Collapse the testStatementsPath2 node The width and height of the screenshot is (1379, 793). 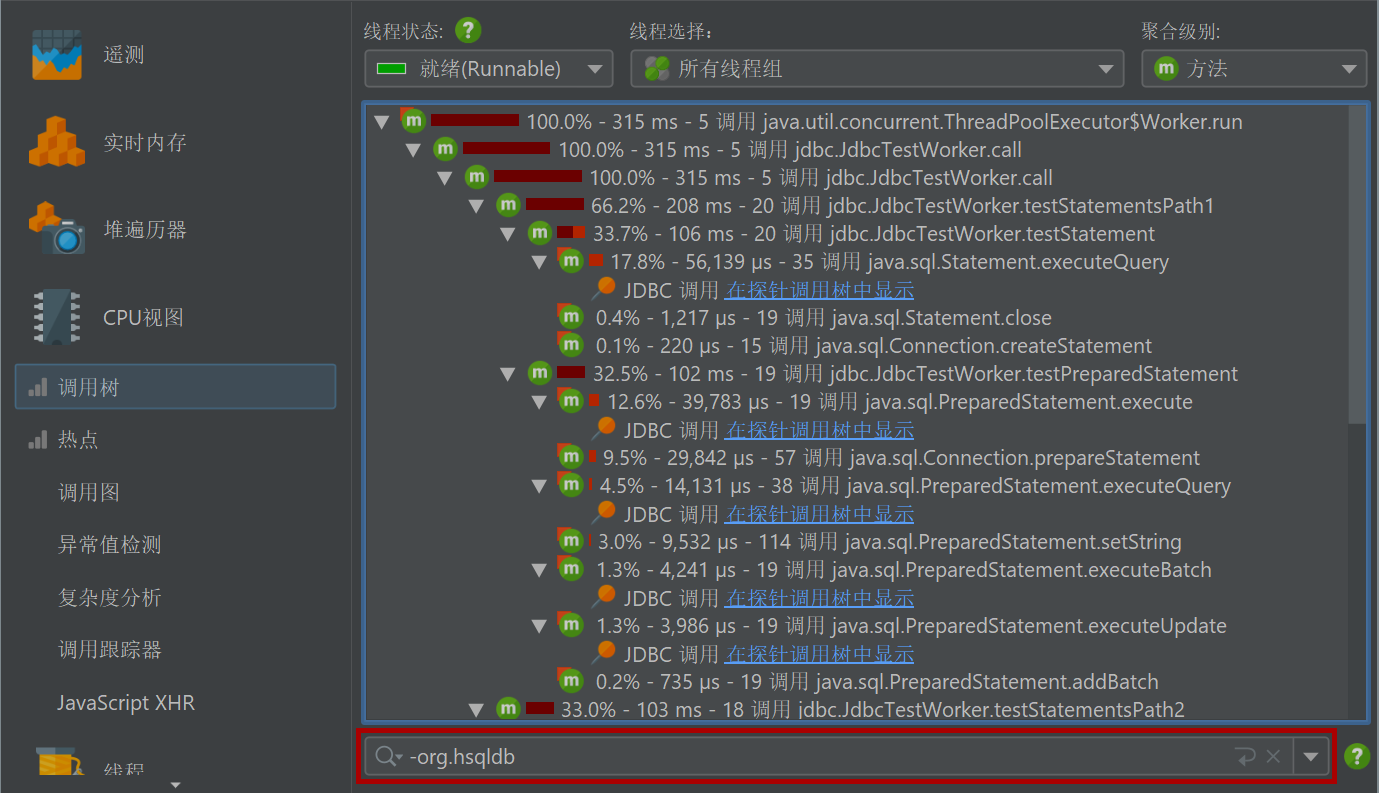pos(476,710)
